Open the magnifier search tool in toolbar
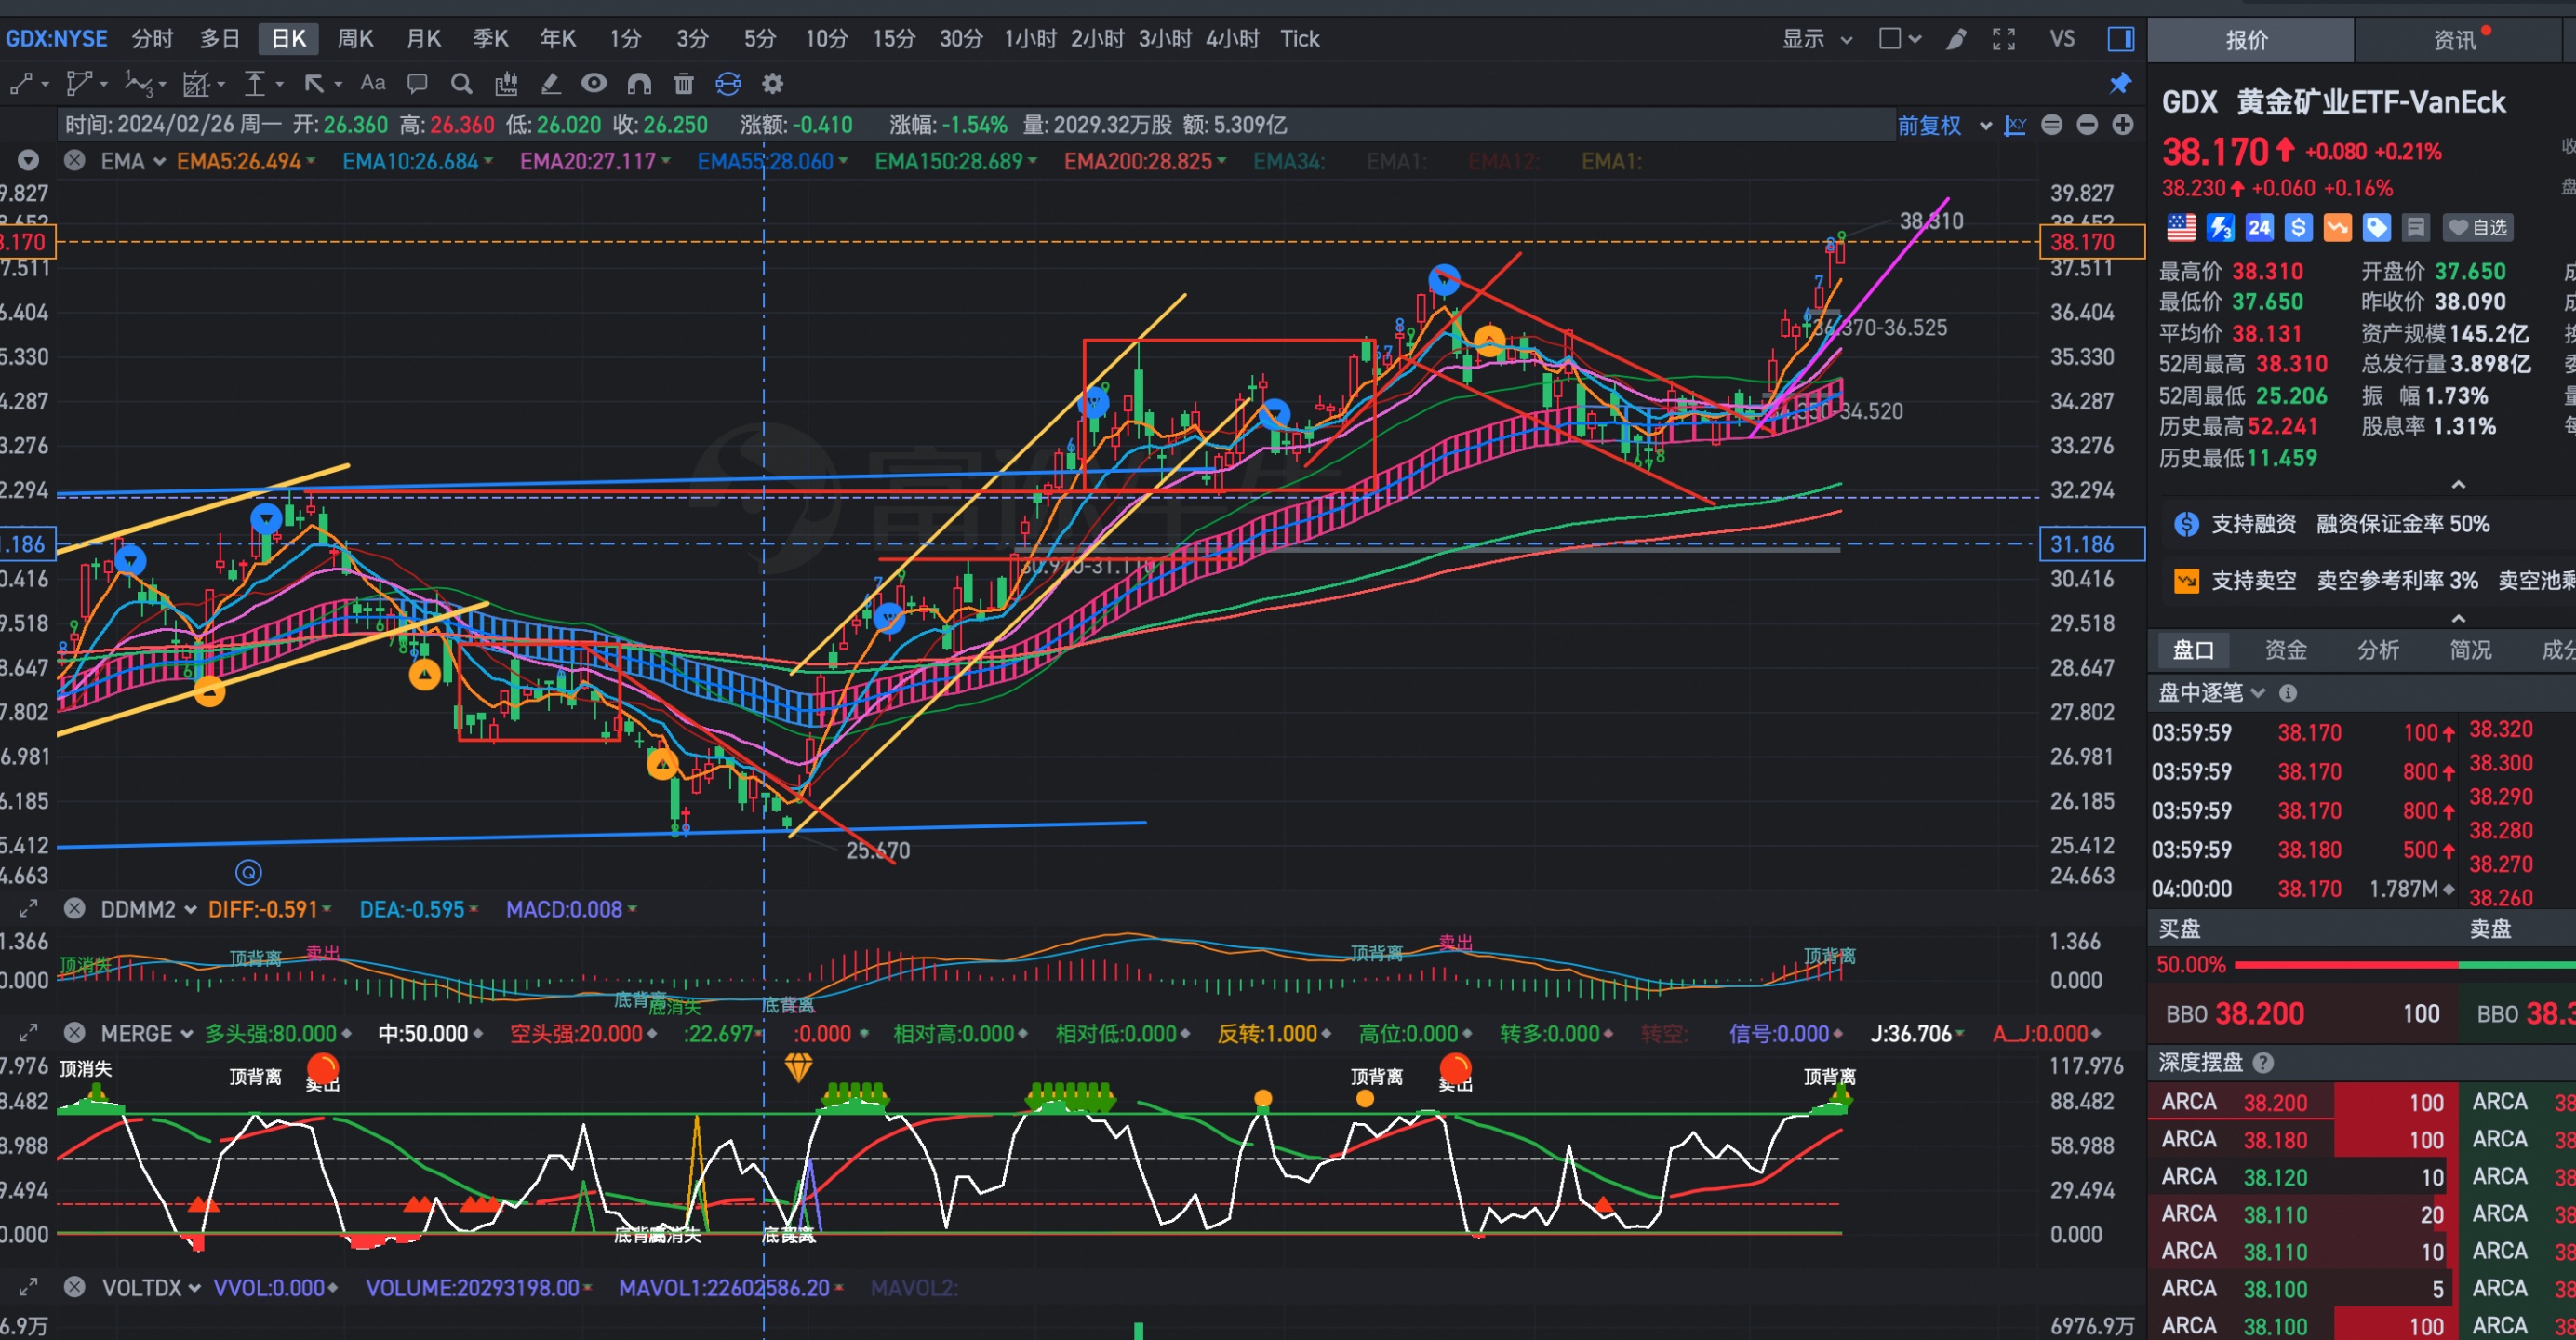This screenshot has width=2576, height=1340. point(461,84)
